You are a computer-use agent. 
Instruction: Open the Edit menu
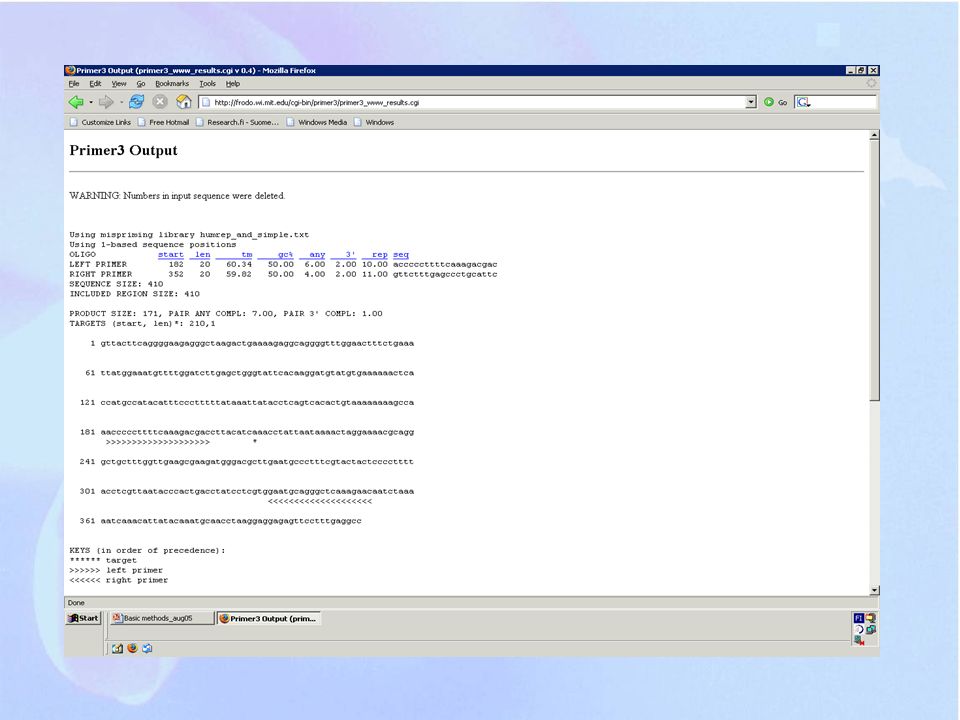pyautogui.click(x=96, y=84)
